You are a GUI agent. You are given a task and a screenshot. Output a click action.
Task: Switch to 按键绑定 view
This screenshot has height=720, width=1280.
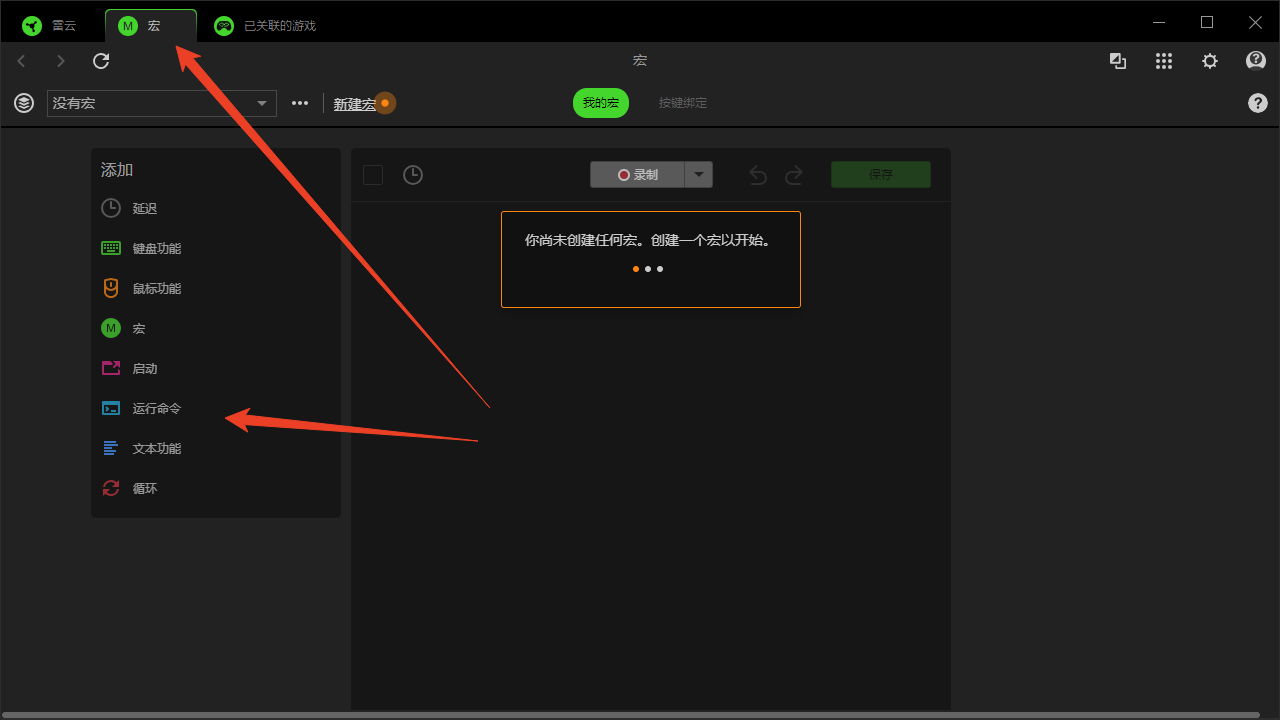(682, 103)
